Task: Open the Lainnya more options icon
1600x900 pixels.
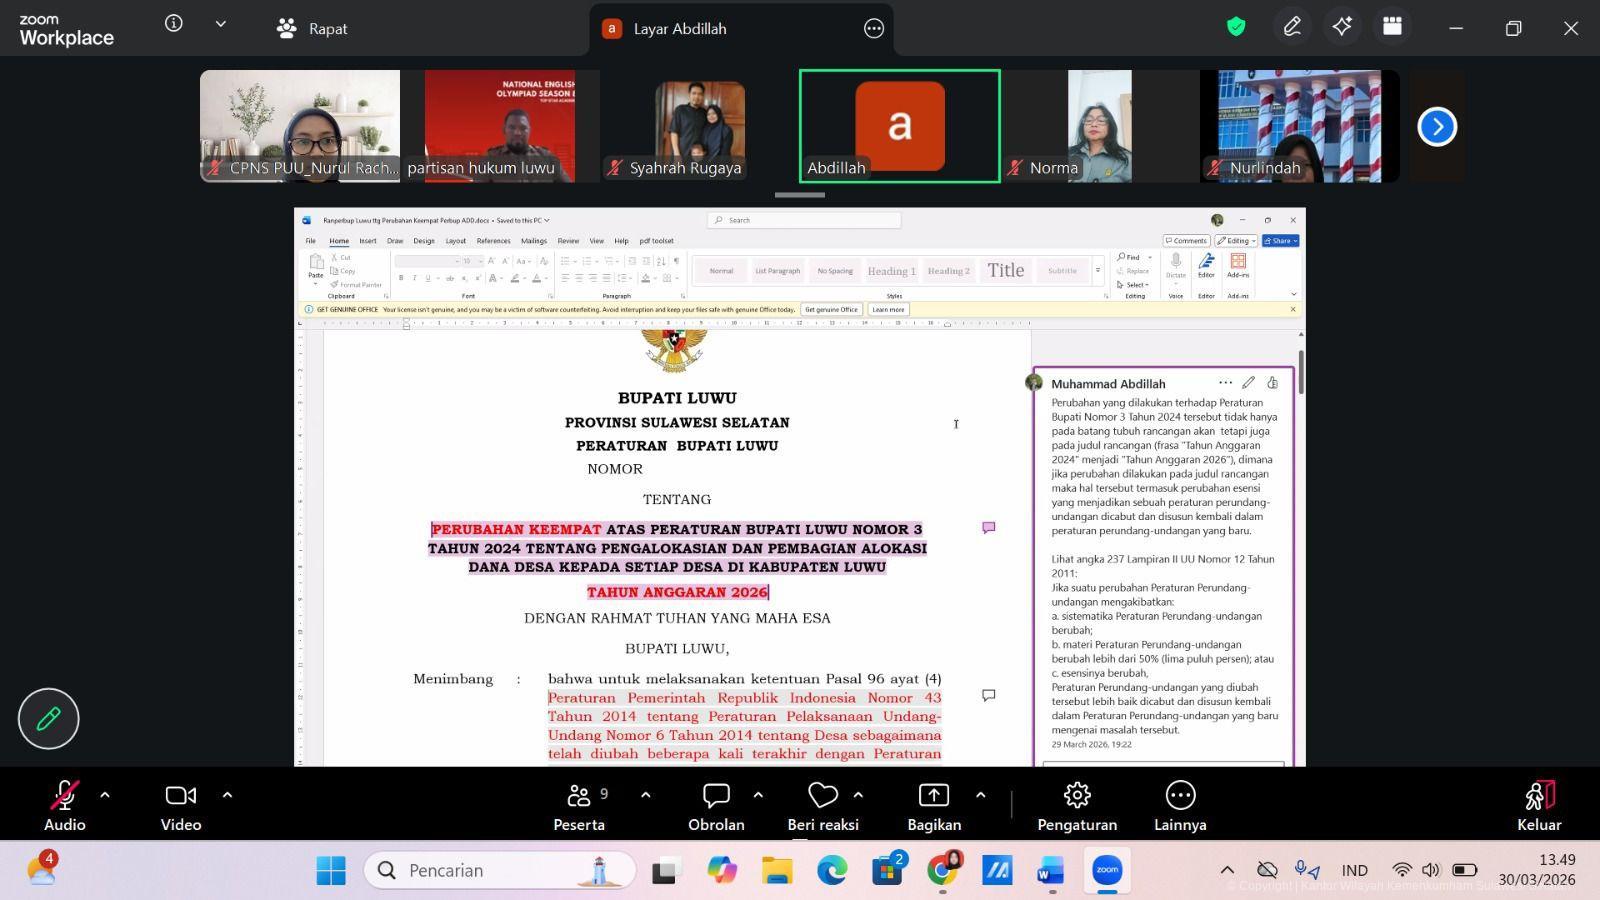Action: pos(1180,796)
